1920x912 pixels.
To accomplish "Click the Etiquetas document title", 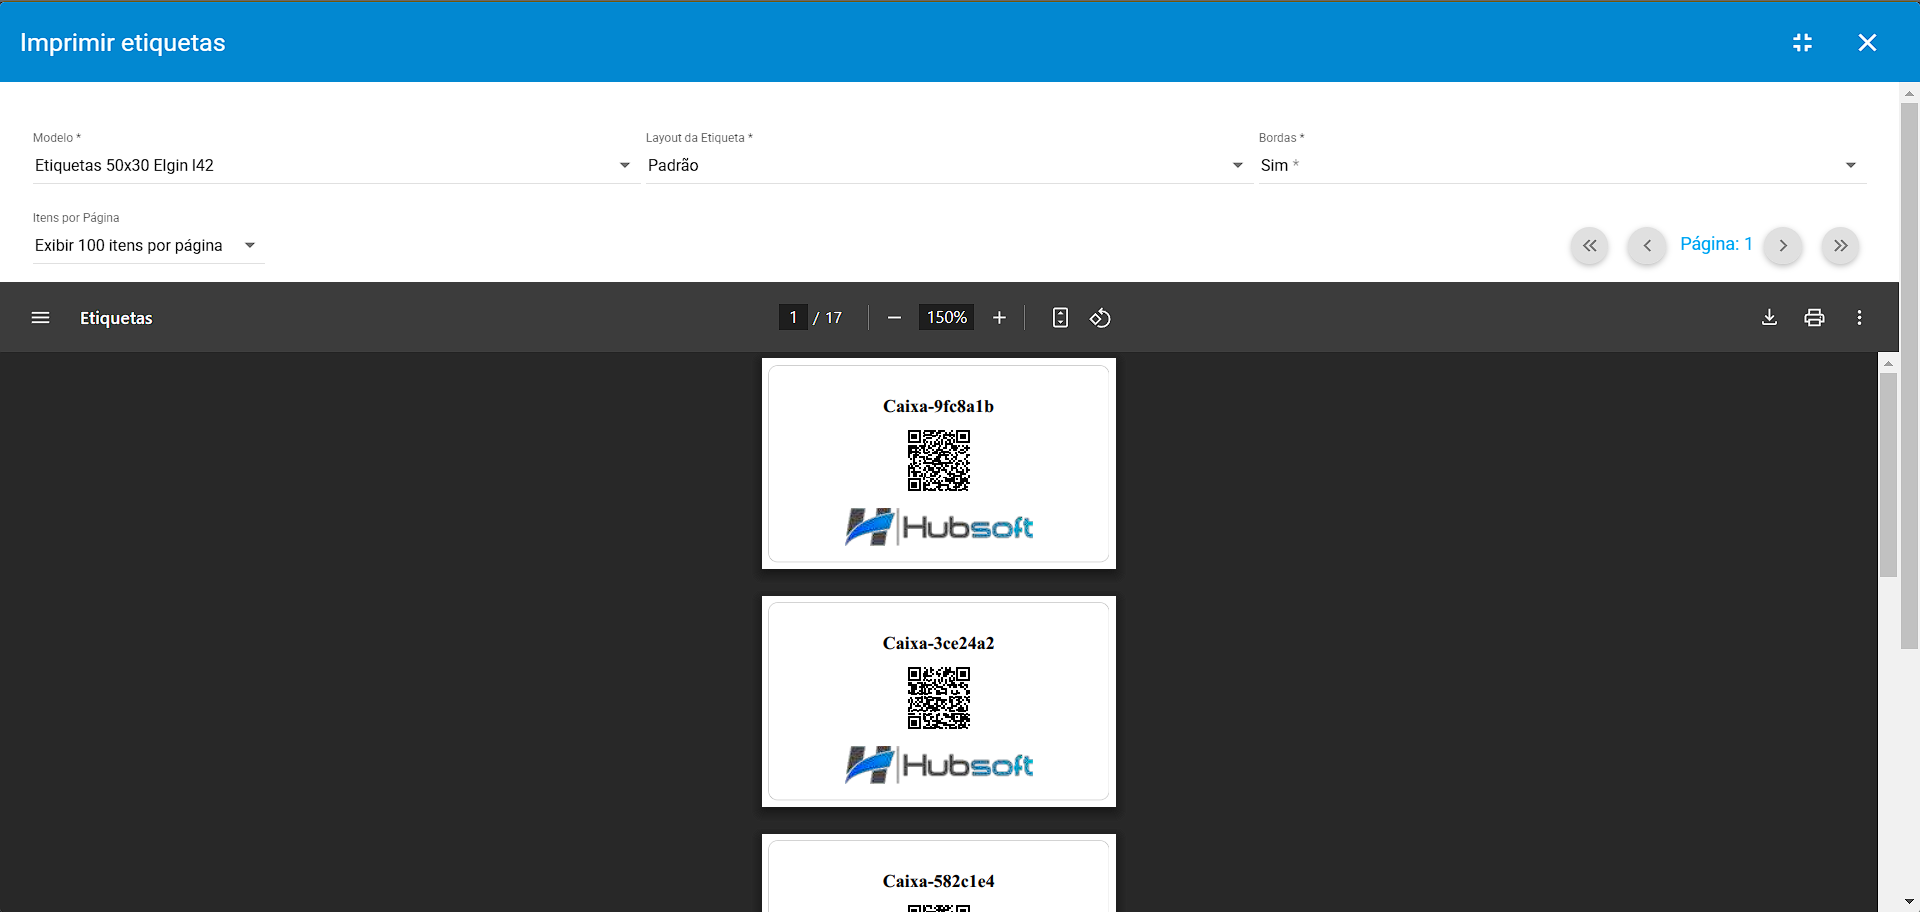I will (x=116, y=318).
